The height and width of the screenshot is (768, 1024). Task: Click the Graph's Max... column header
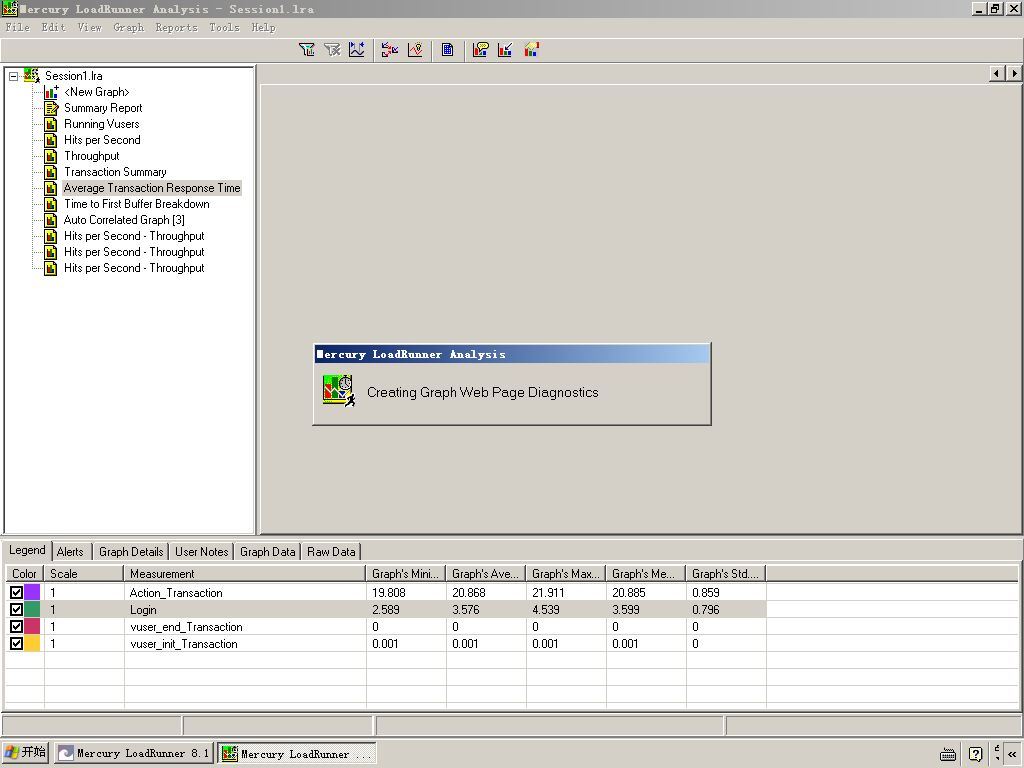[566, 573]
